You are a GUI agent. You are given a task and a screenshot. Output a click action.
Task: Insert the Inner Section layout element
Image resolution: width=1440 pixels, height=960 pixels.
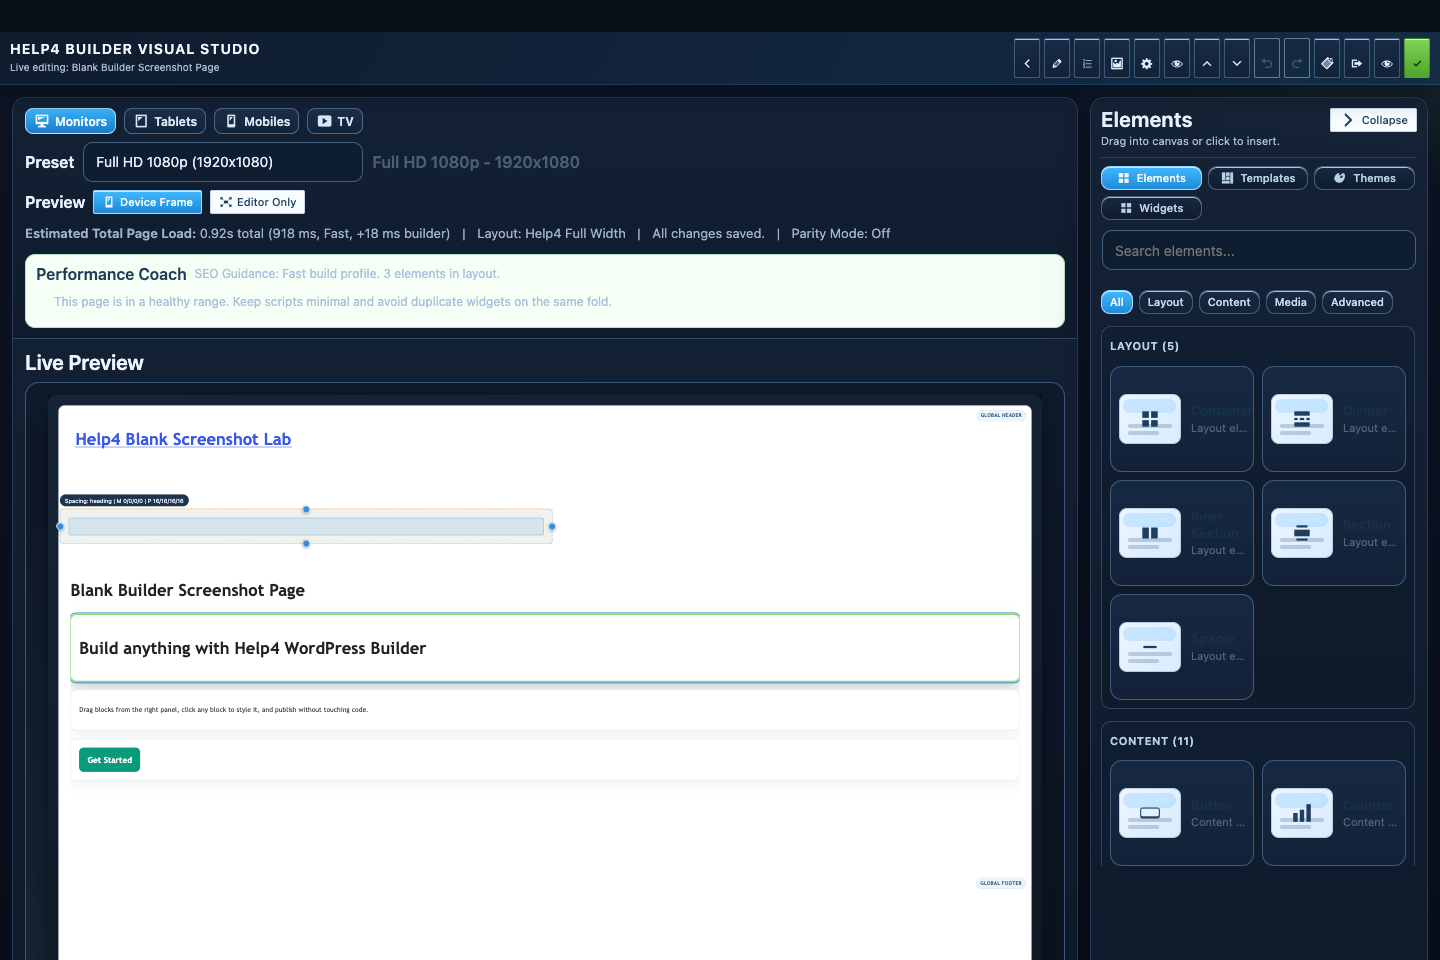click(x=1182, y=533)
